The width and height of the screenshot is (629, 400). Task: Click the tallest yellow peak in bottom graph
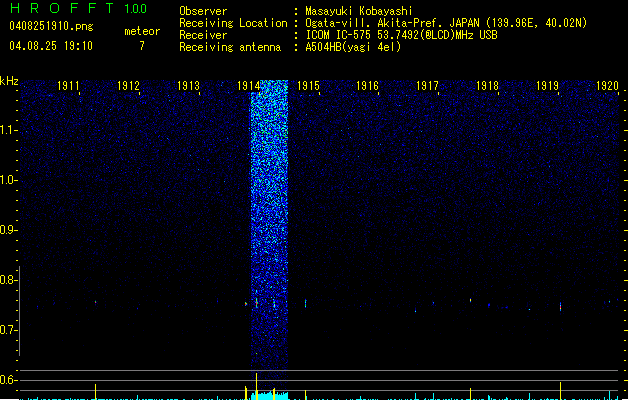click(x=256, y=386)
